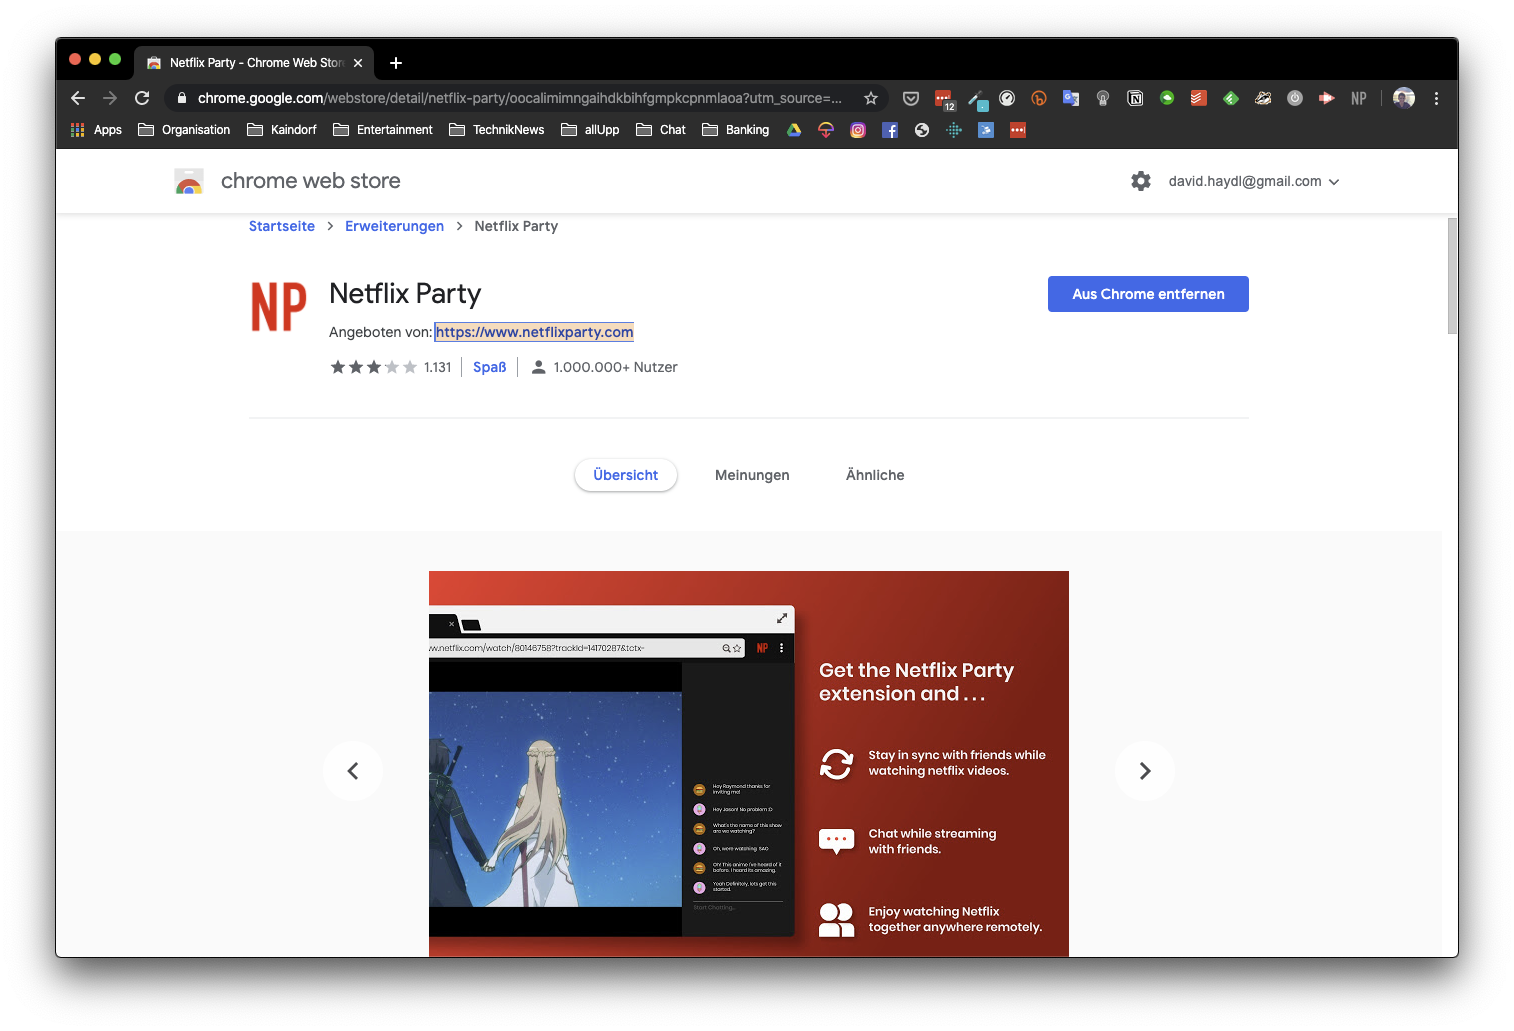
Task: Activate the color picker eyedropper extension
Action: click(977, 99)
